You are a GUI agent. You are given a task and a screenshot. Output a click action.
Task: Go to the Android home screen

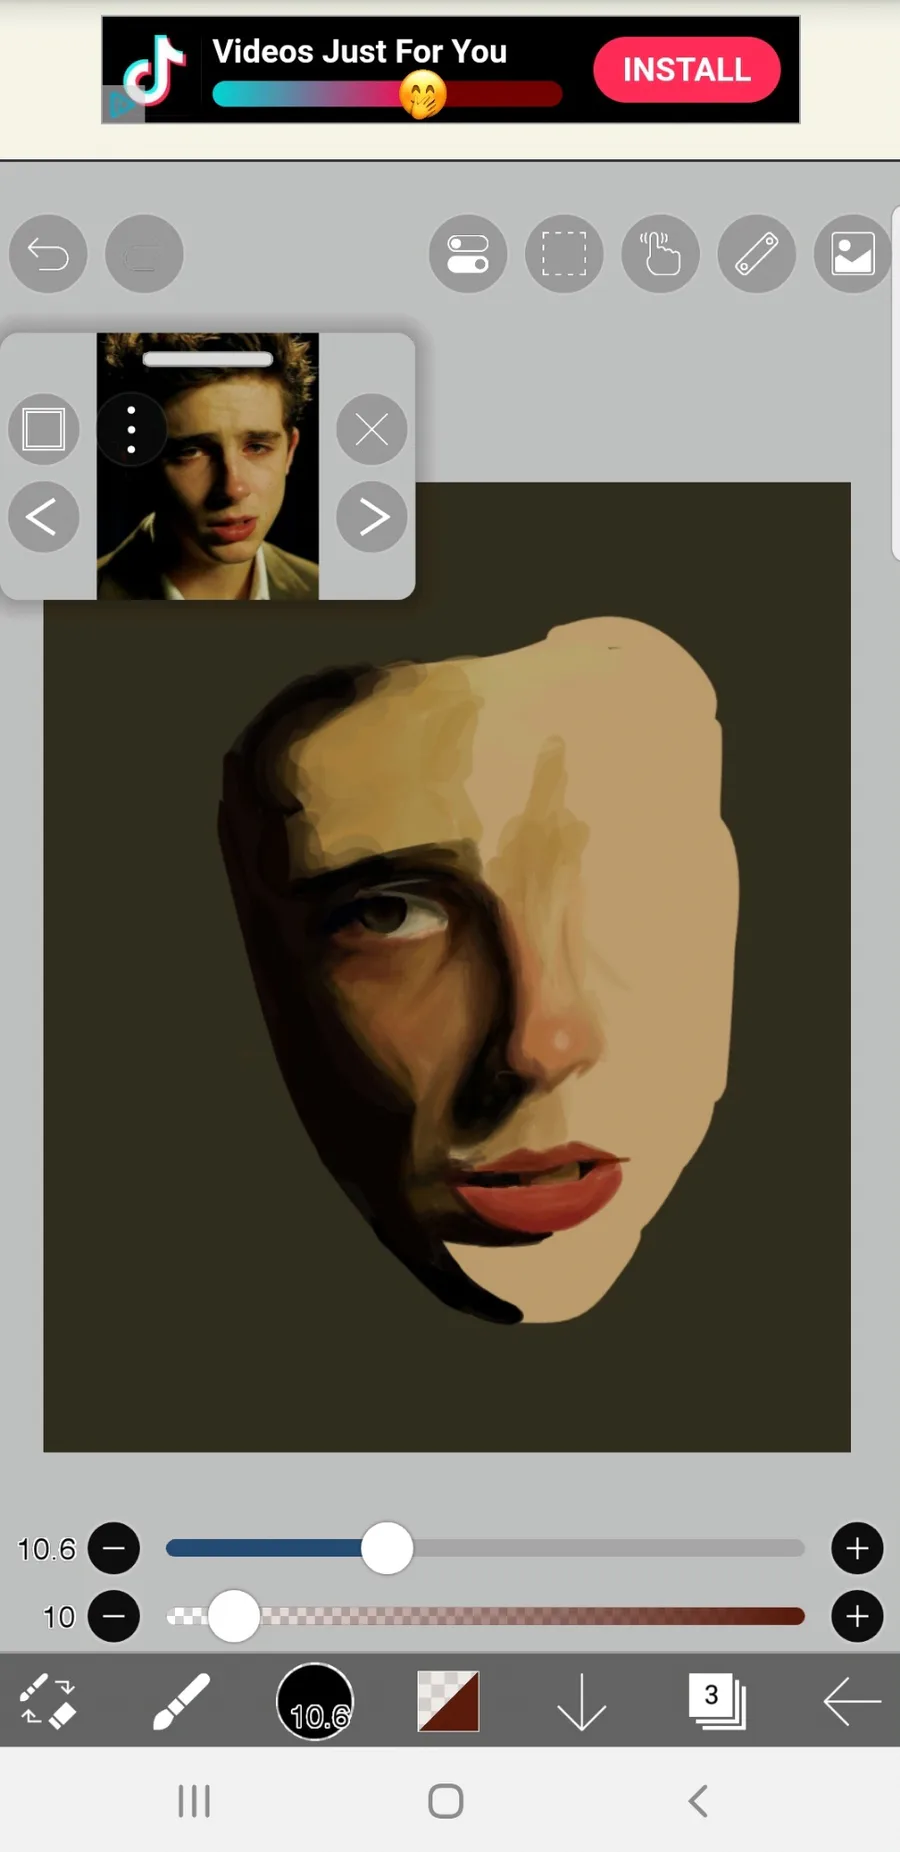pyautogui.click(x=446, y=1802)
